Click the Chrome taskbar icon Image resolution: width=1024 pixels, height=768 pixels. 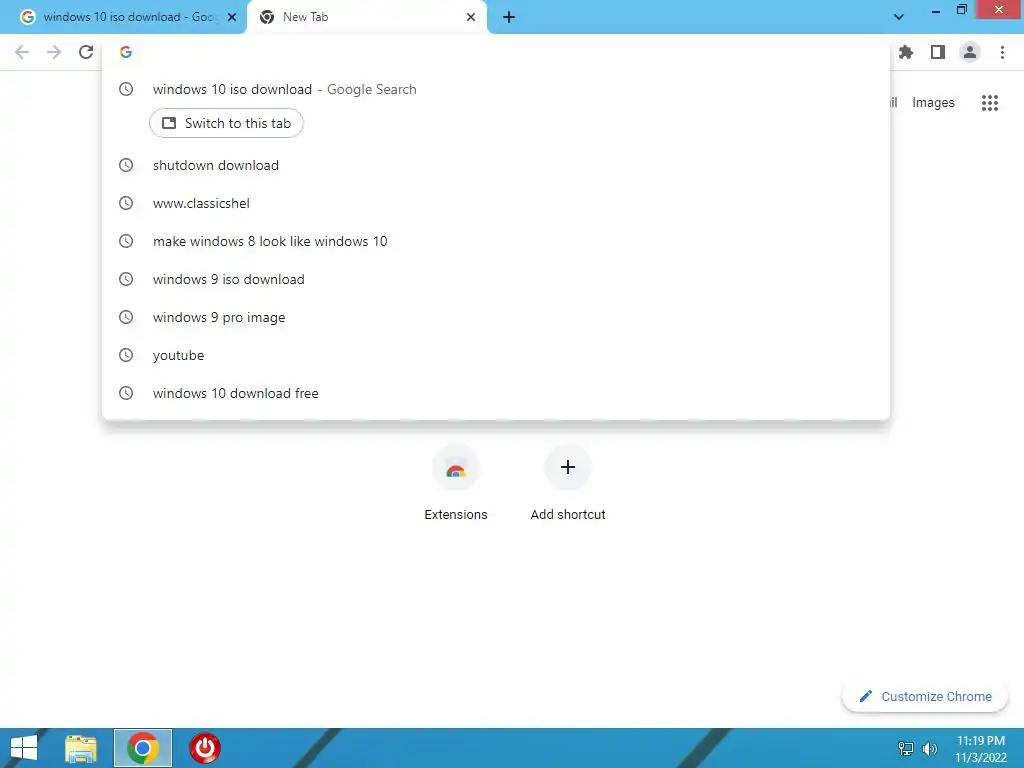(143, 748)
